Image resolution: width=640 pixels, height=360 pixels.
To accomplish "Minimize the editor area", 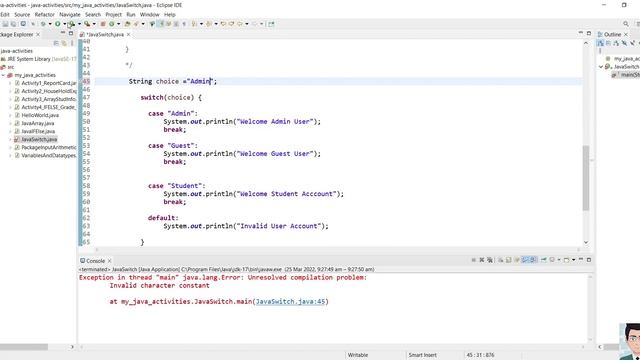I will pyautogui.click(x=581, y=33).
